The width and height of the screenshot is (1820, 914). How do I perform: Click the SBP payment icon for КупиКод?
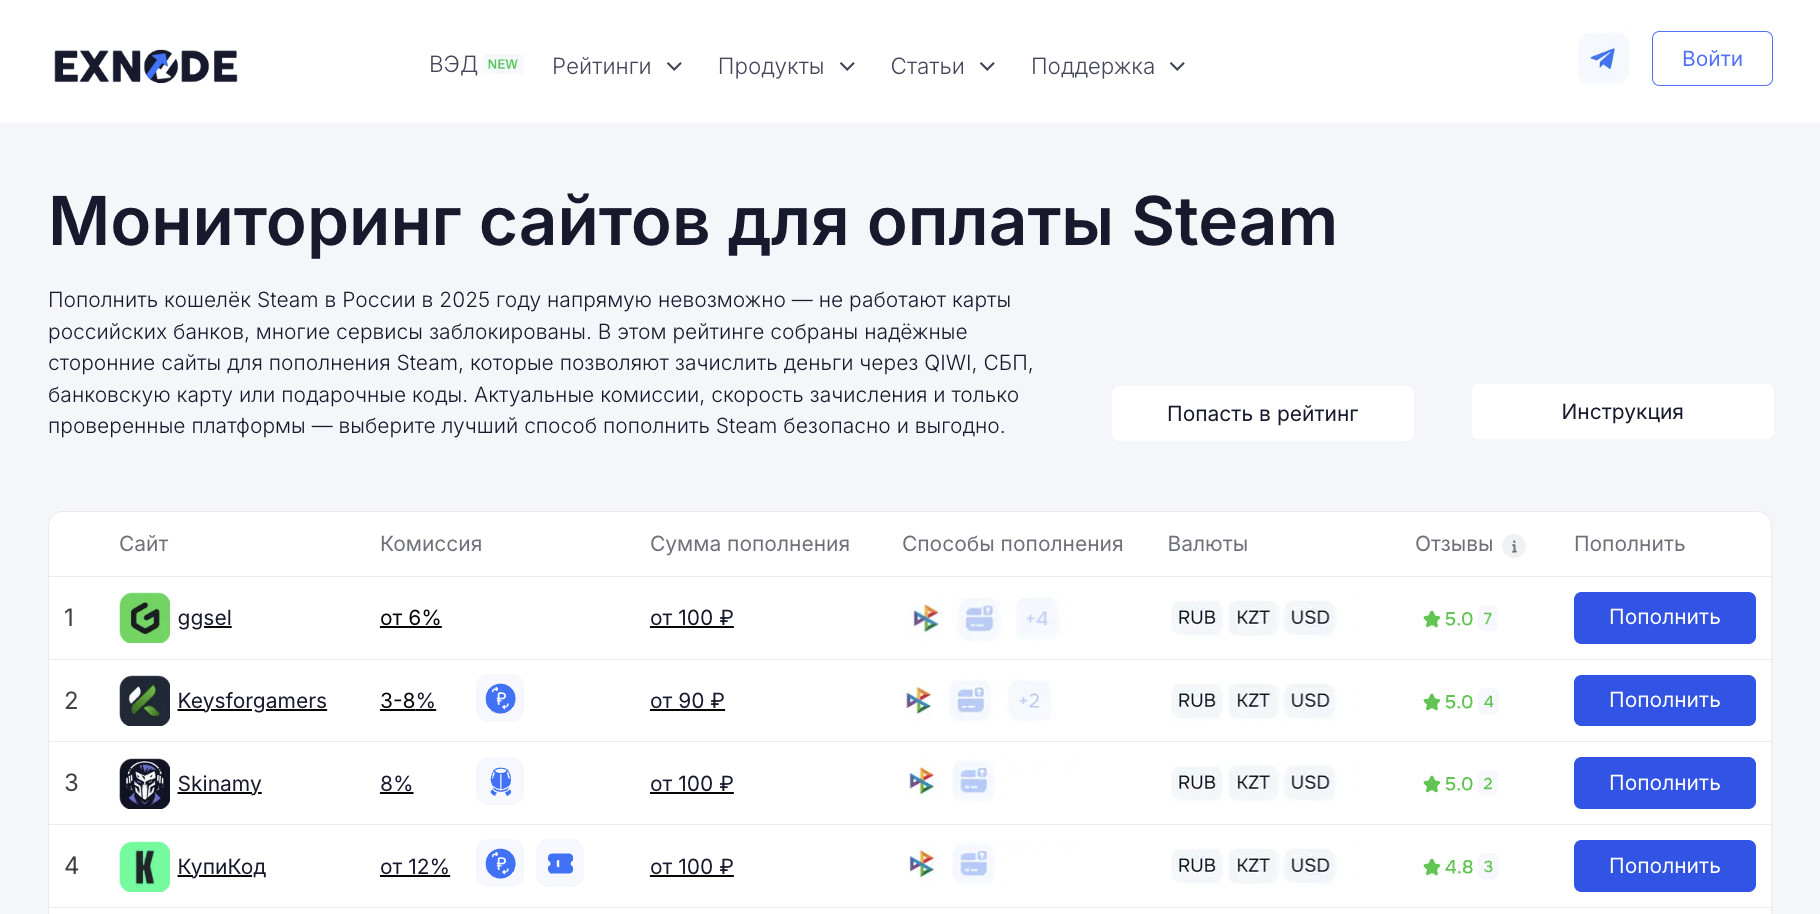pyautogui.click(x=921, y=864)
